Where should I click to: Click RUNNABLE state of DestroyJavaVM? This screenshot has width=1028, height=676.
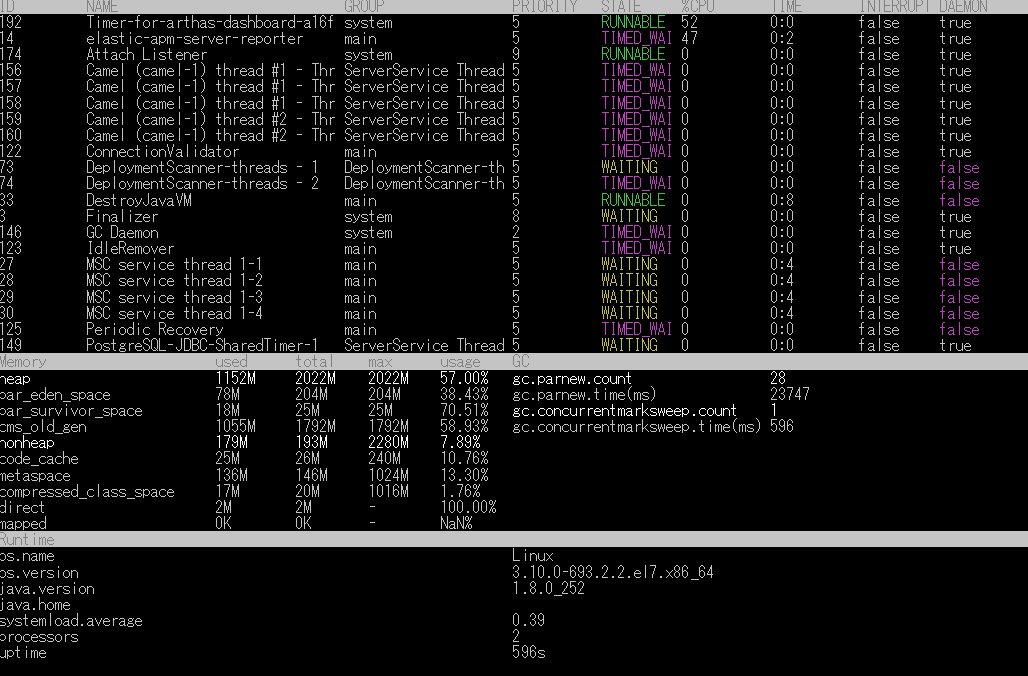pyautogui.click(x=633, y=200)
